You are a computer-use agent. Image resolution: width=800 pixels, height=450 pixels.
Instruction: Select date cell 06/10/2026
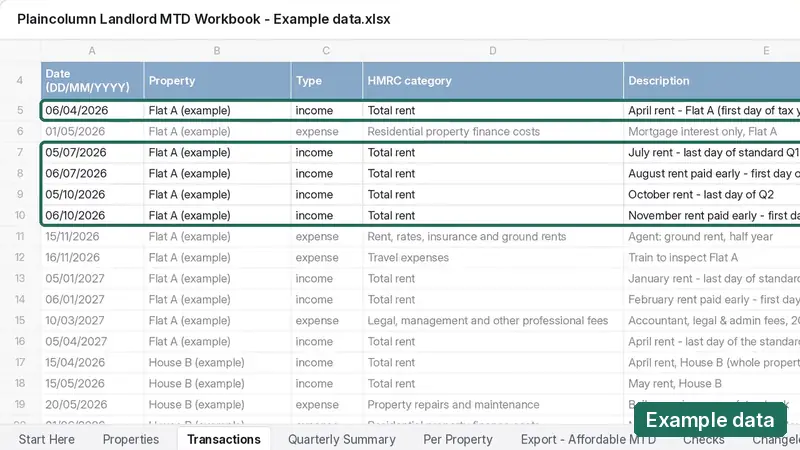tap(92, 215)
